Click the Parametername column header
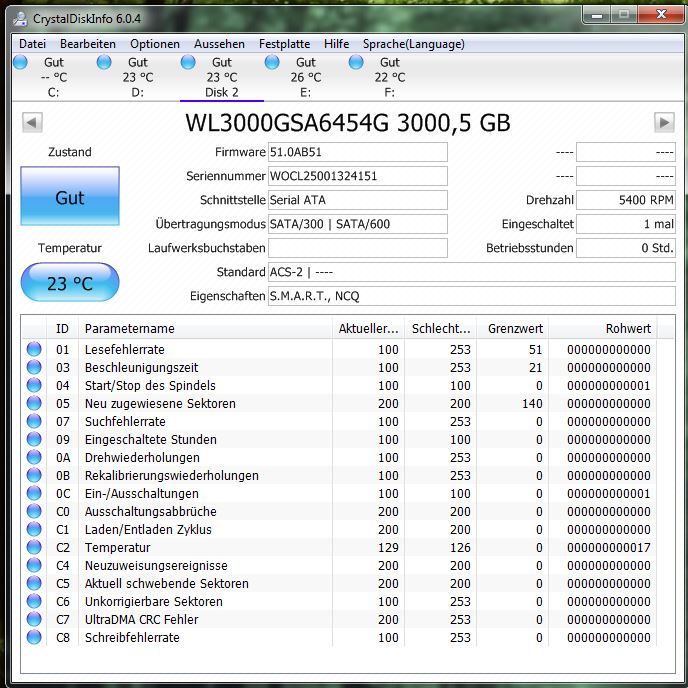This screenshot has height=688, width=688. tap(205, 329)
